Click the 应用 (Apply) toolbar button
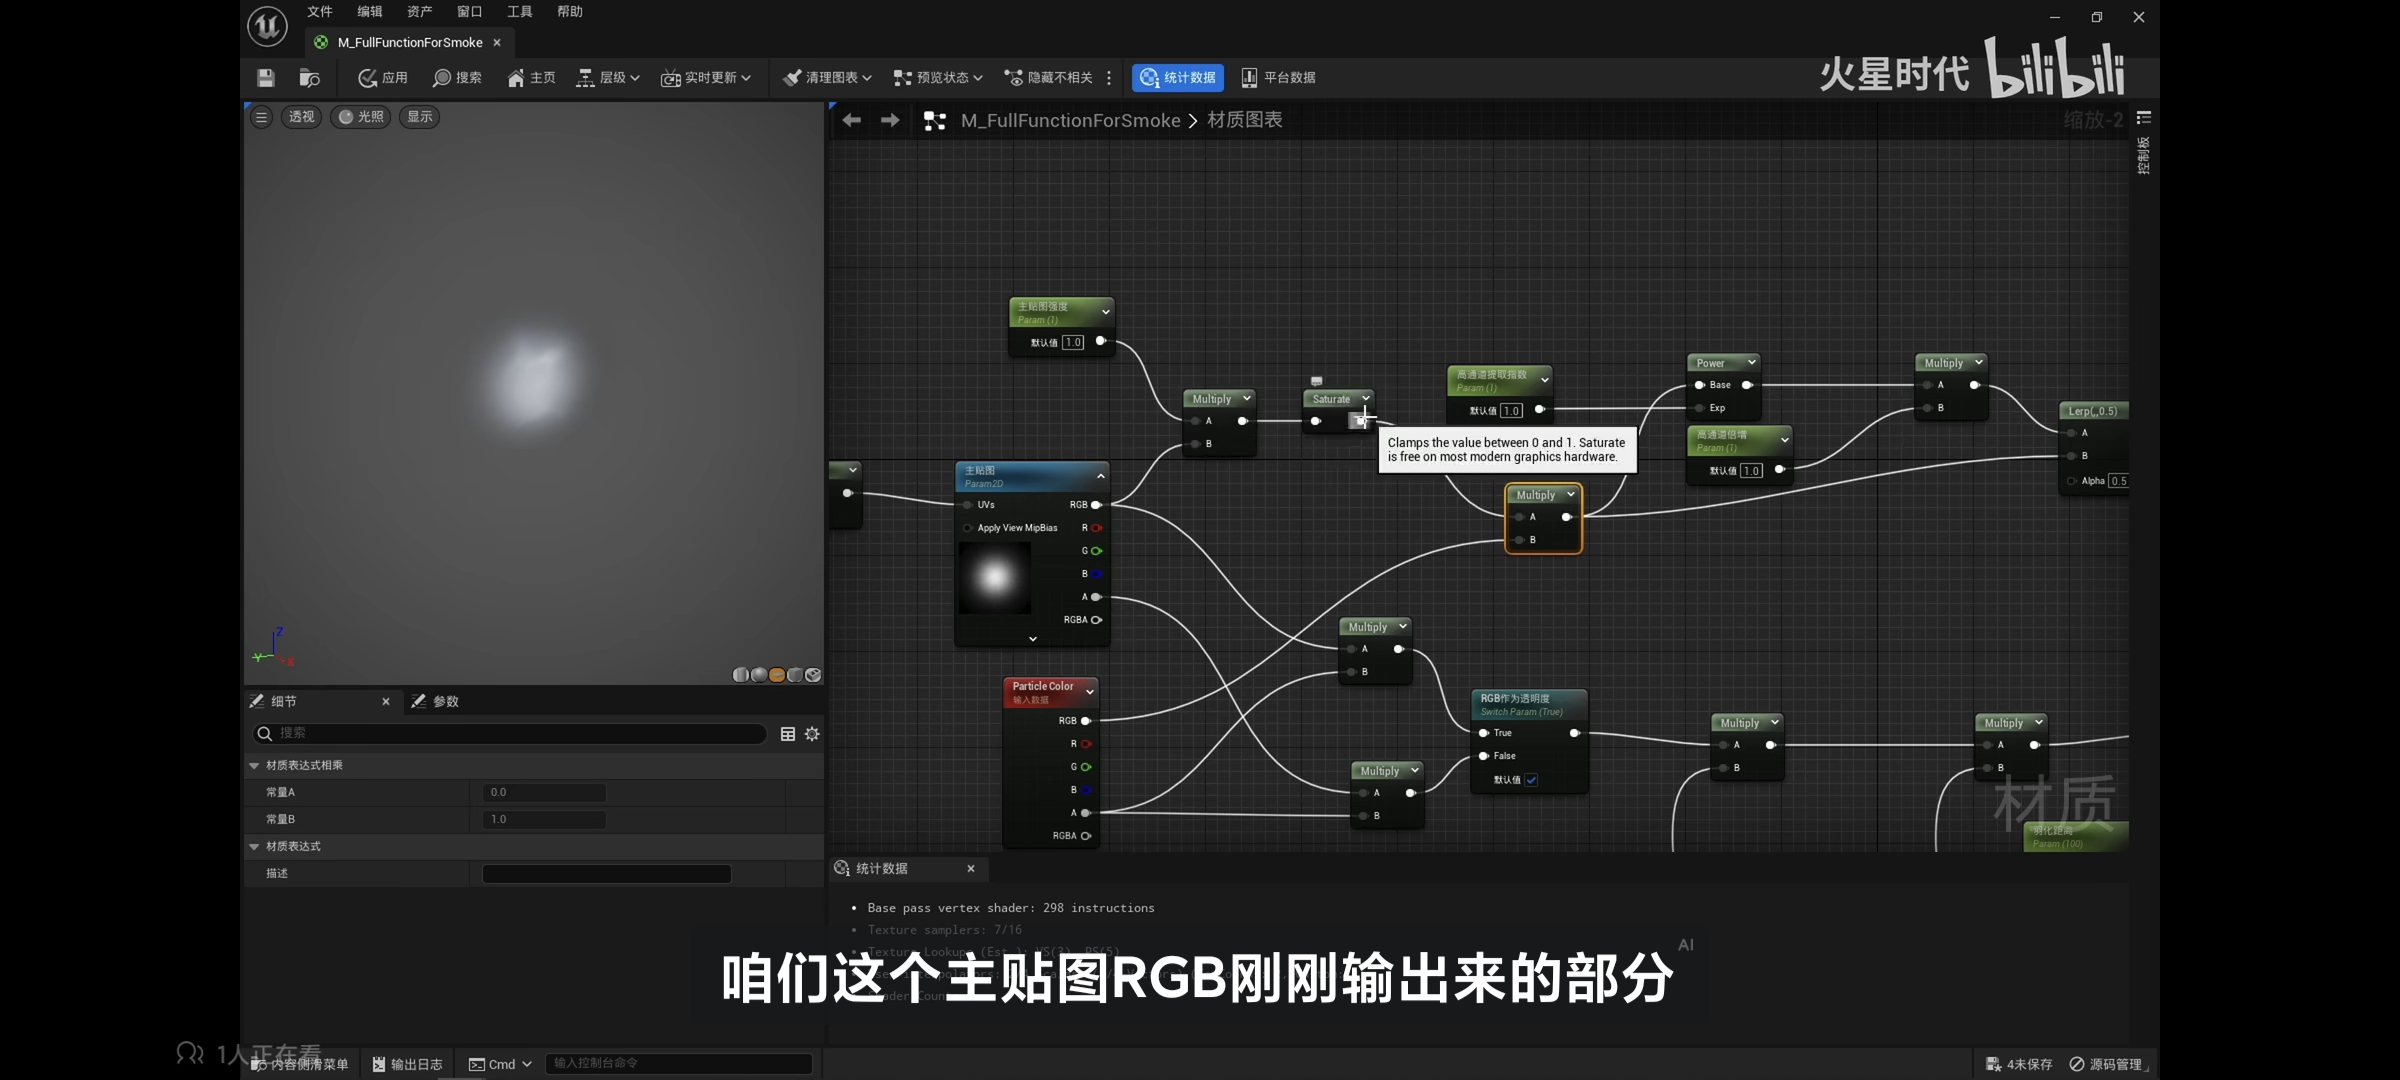Viewport: 2400px width, 1080px height. [x=383, y=77]
